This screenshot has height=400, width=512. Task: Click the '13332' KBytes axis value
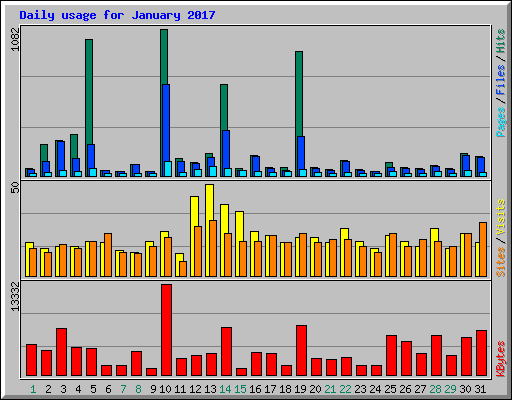[15, 297]
